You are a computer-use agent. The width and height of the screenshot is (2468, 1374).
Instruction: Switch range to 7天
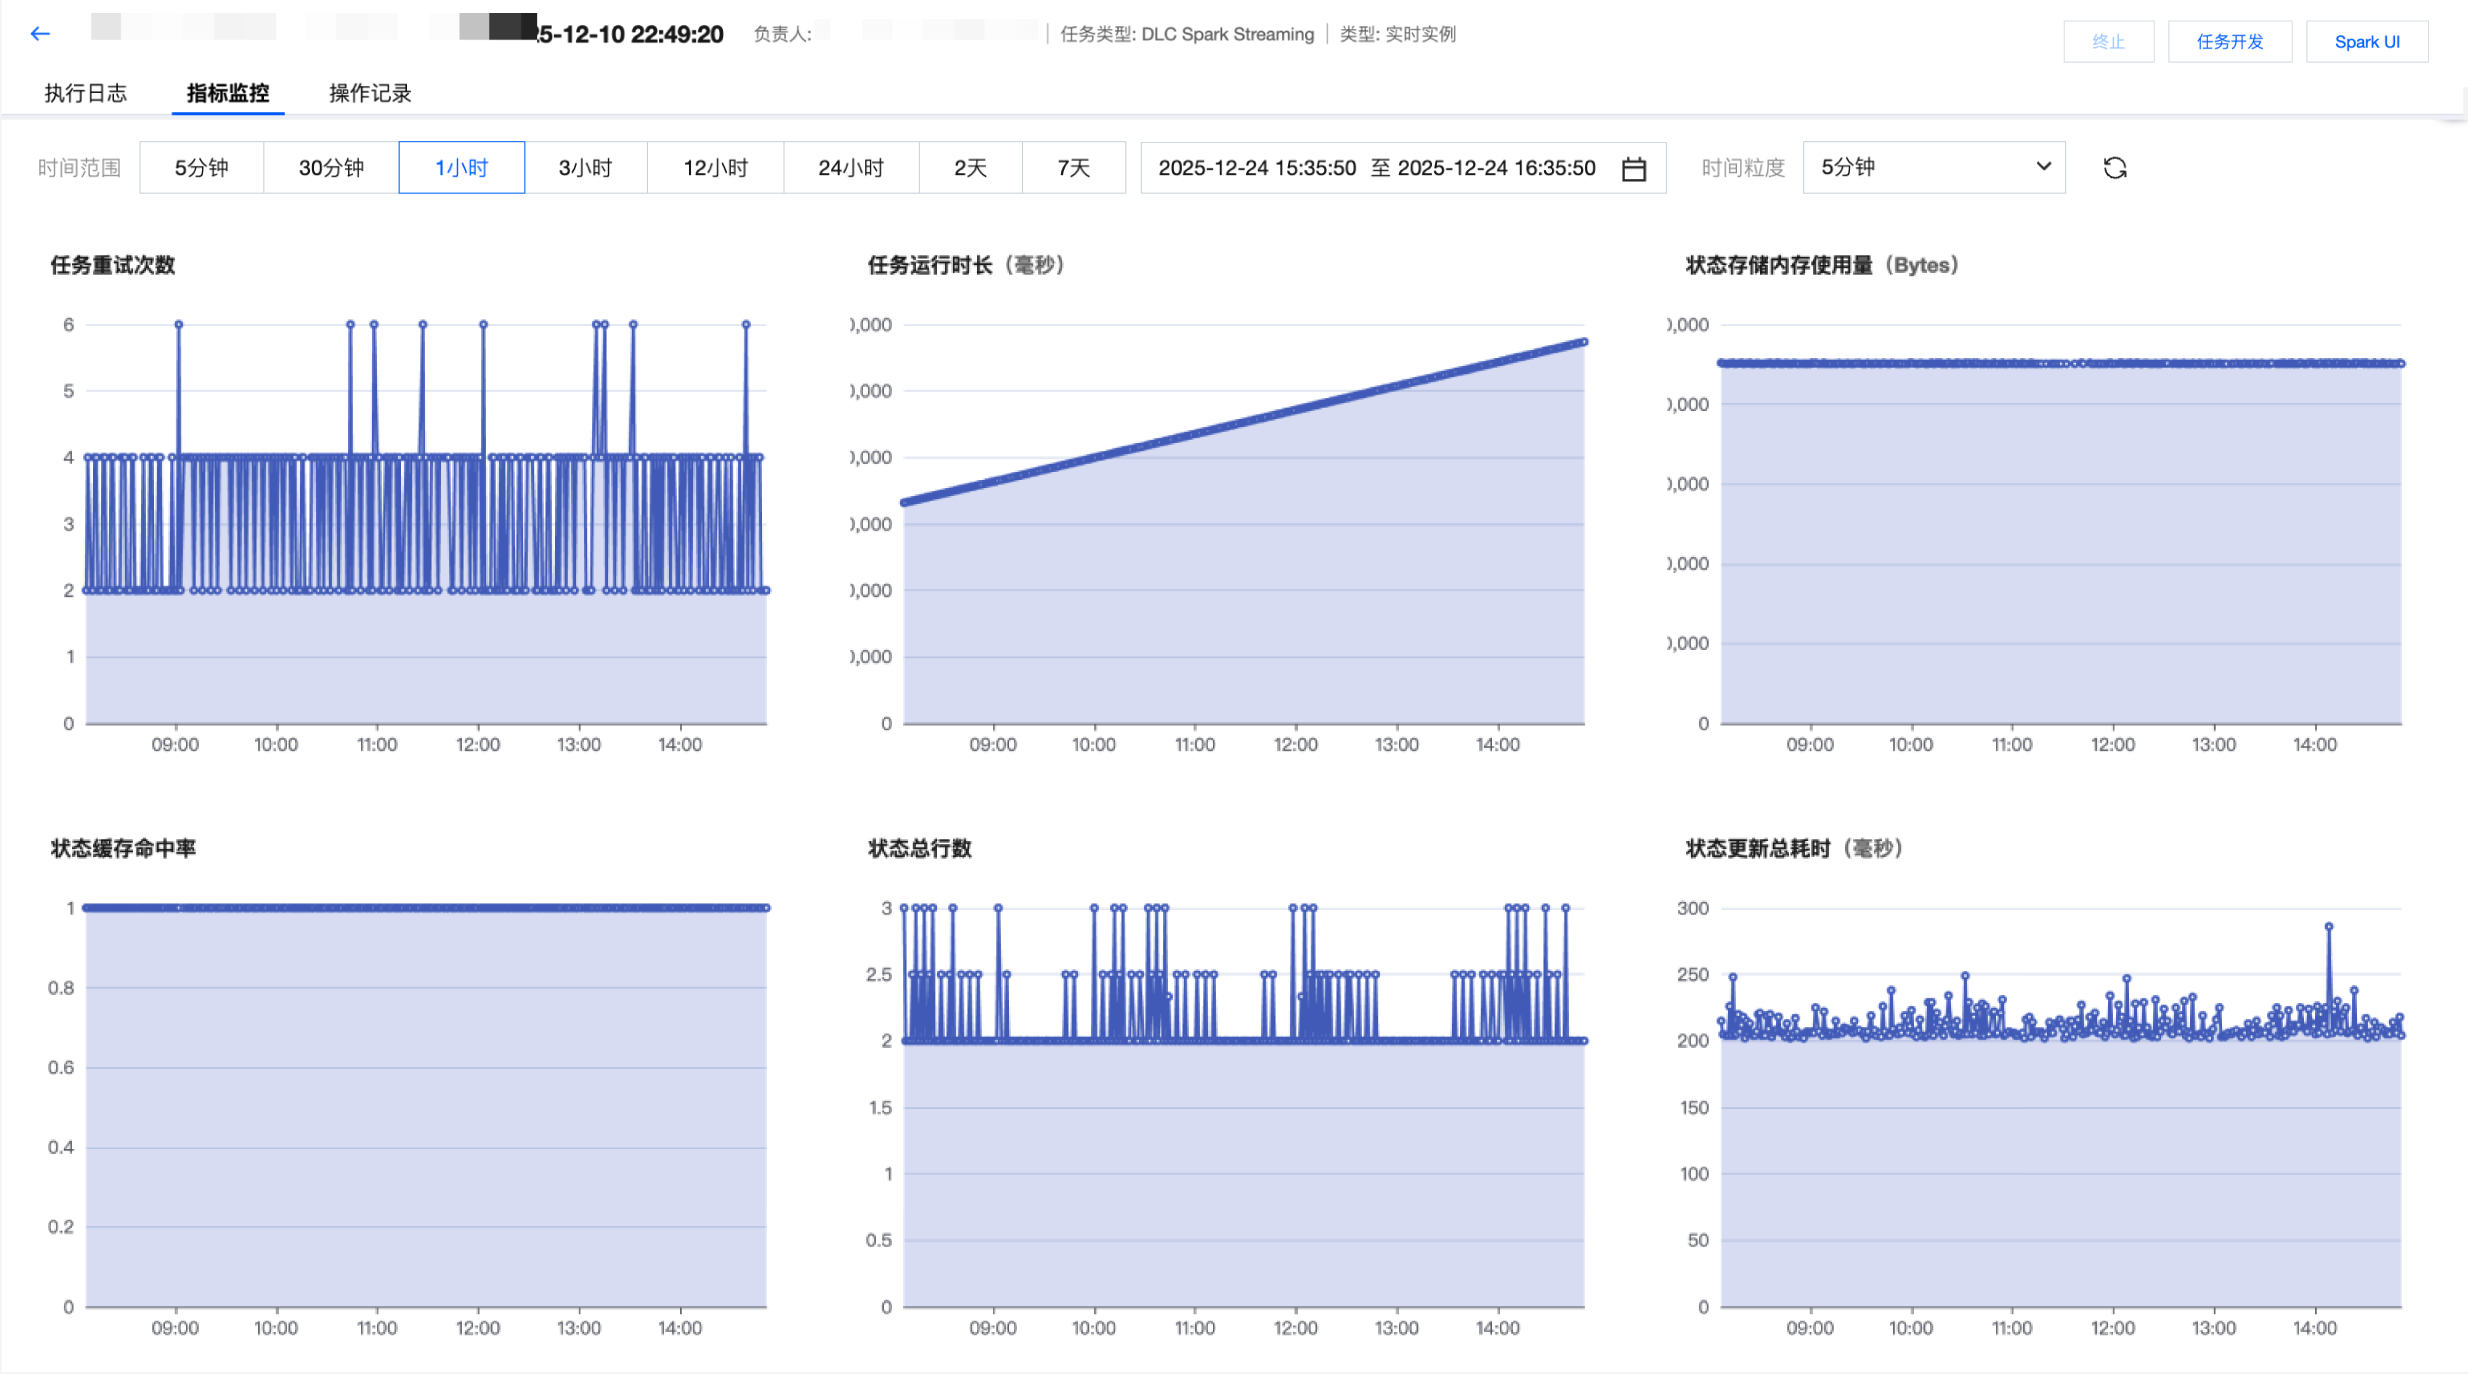1073,168
